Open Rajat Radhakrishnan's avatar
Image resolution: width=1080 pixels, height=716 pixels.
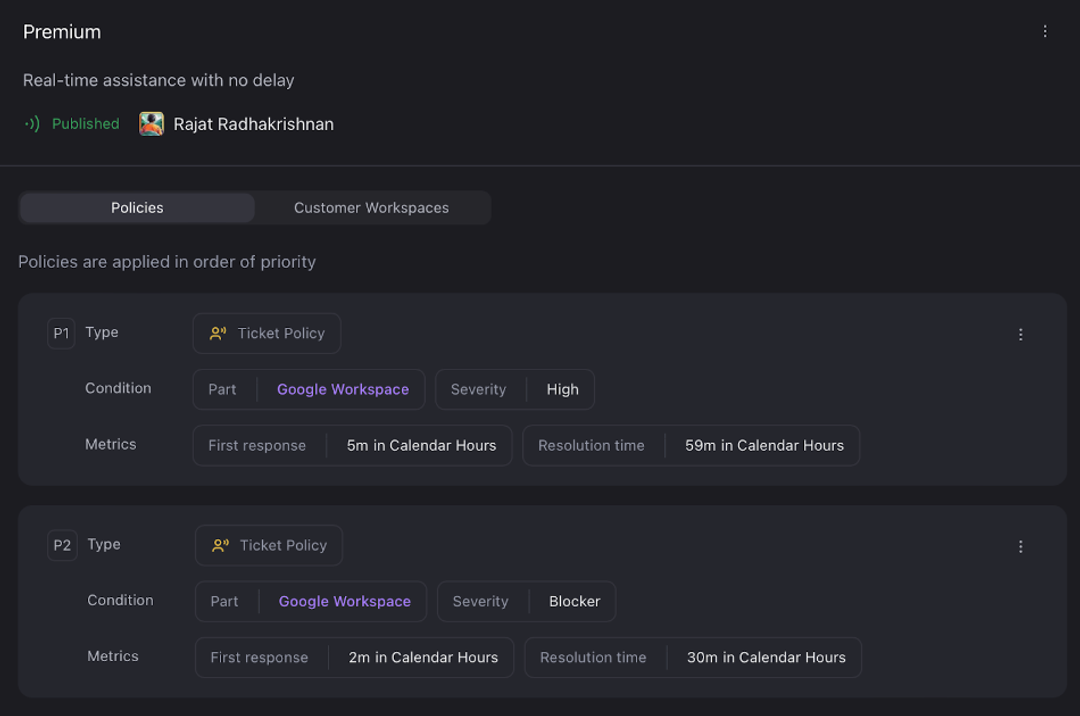[151, 123]
